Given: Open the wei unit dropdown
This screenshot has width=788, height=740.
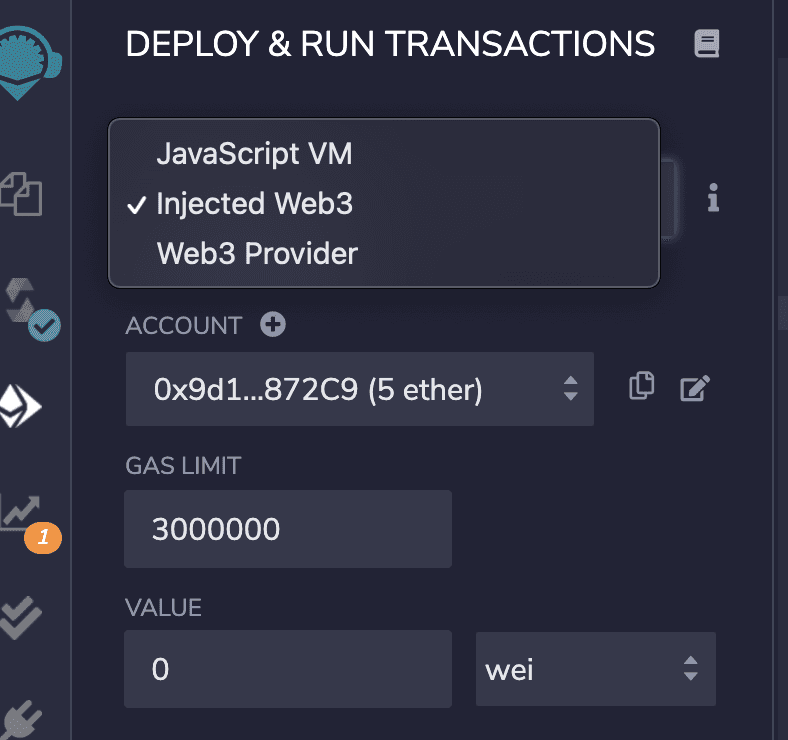Looking at the screenshot, I should [x=595, y=669].
